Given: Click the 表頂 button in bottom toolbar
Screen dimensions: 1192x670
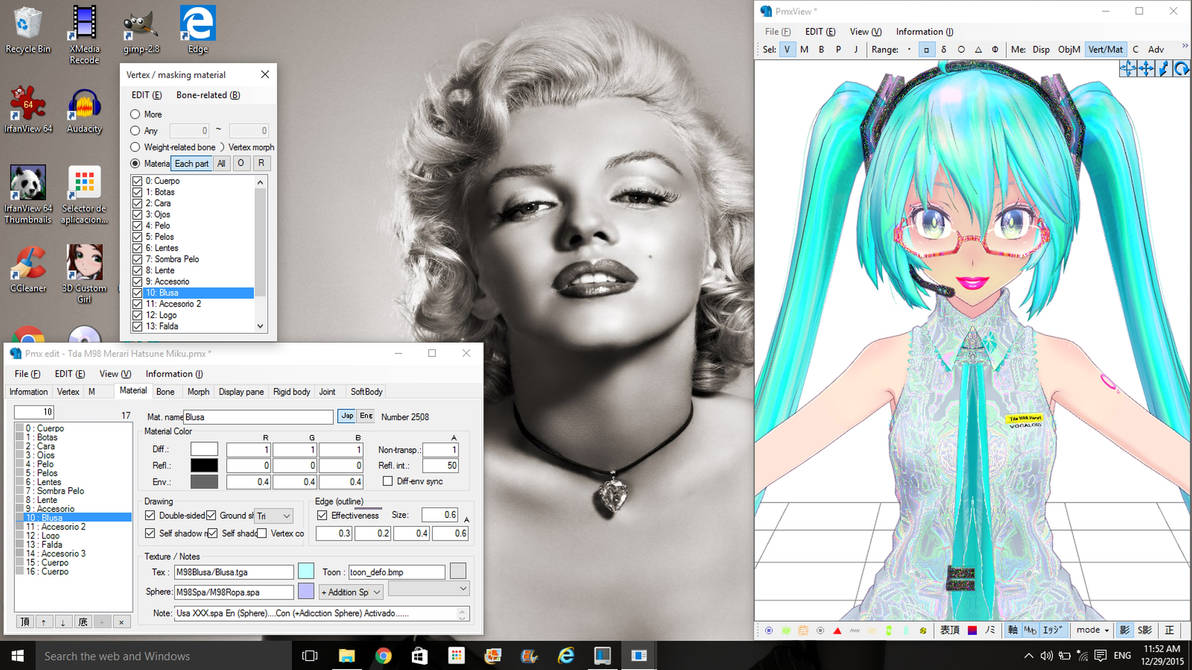Looking at the screenshot, I should pos(949,630).
